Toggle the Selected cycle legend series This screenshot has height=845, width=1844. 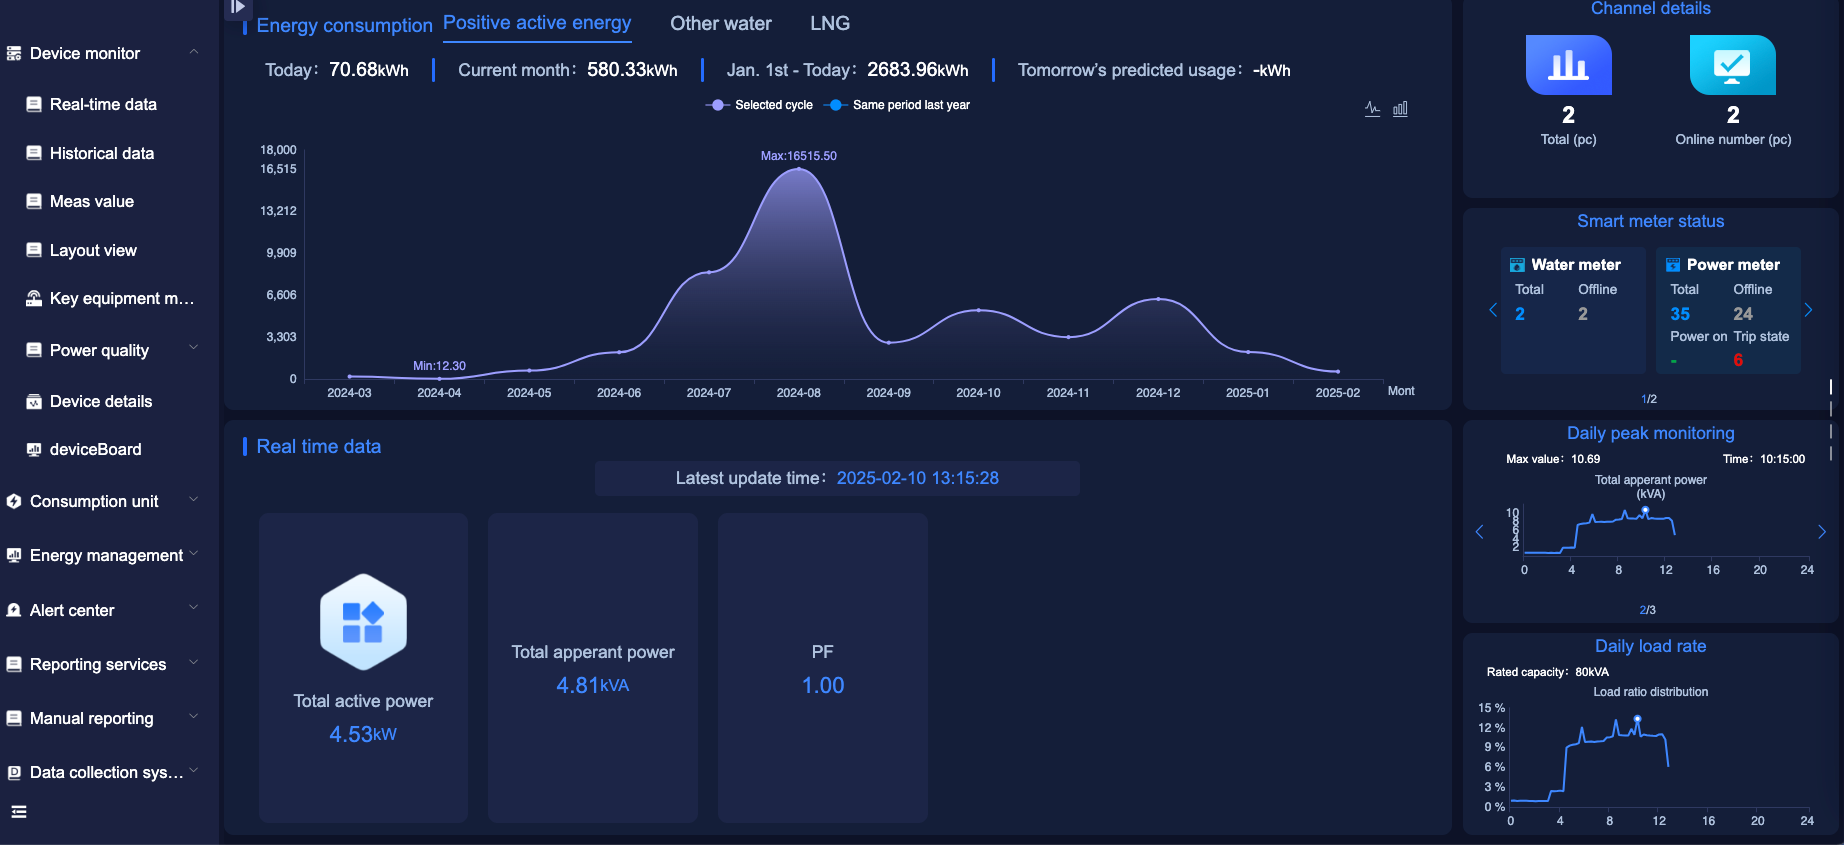pyautogui.click(x=760, y=105)
